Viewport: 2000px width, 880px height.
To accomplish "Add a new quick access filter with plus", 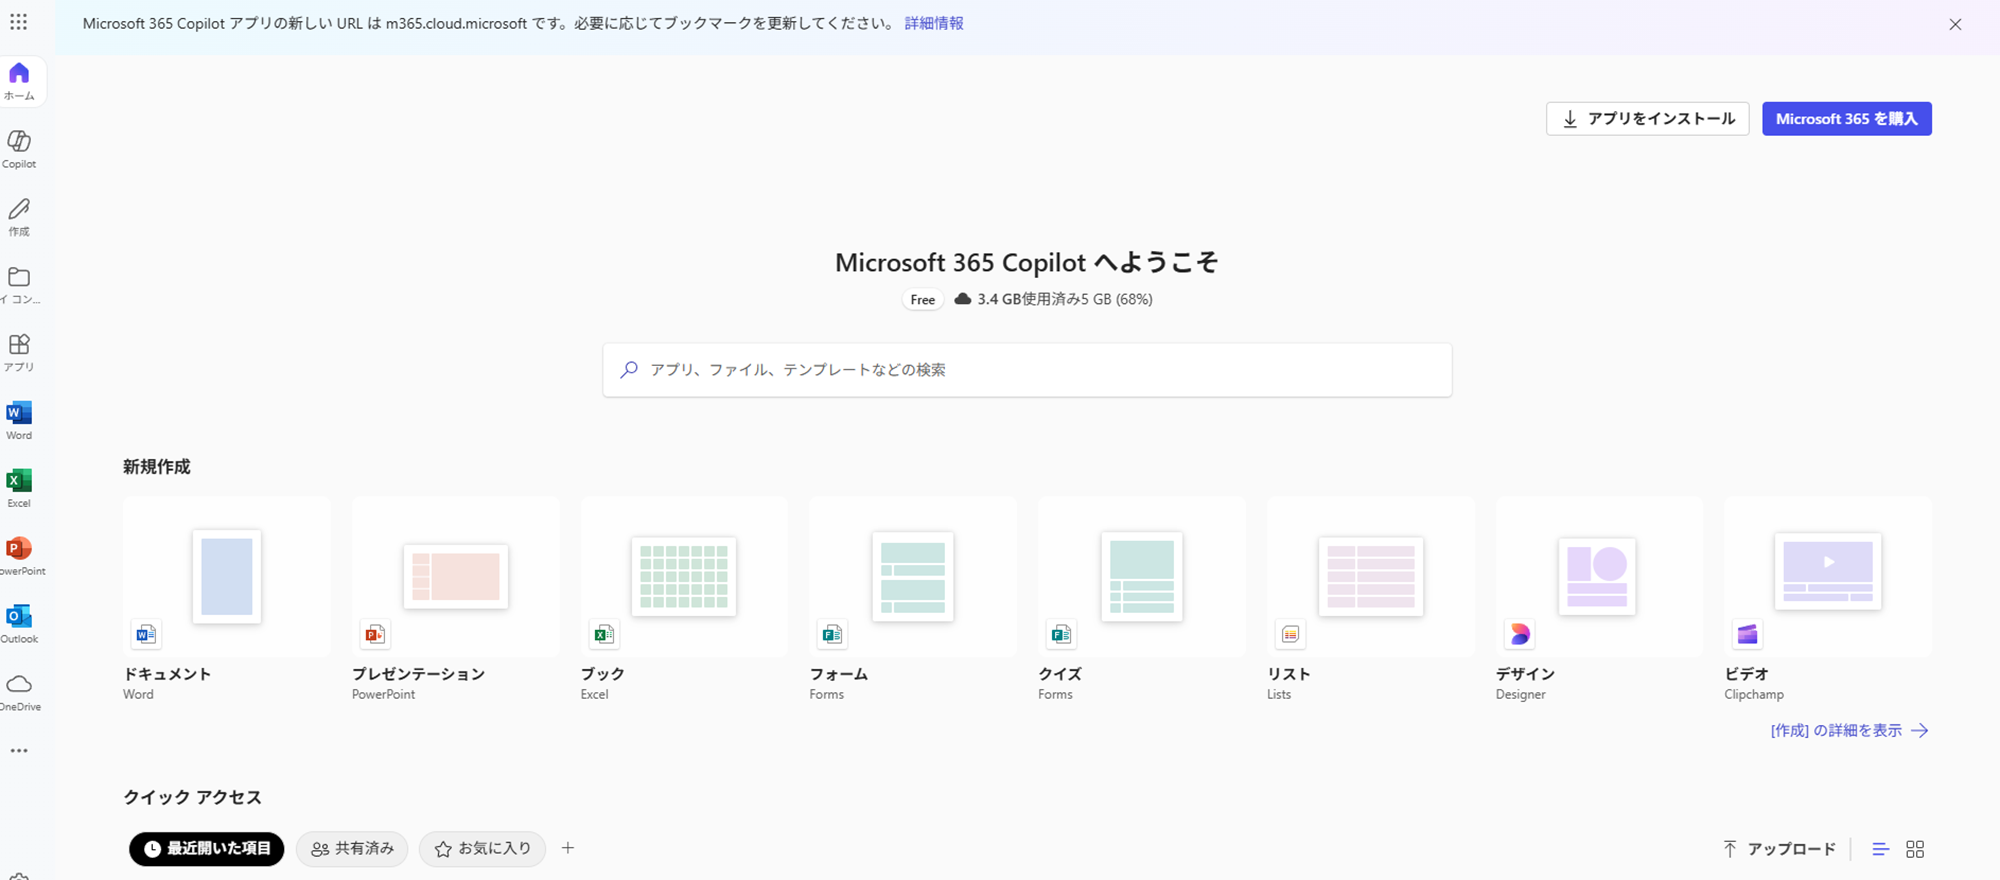I will (568, 848).
